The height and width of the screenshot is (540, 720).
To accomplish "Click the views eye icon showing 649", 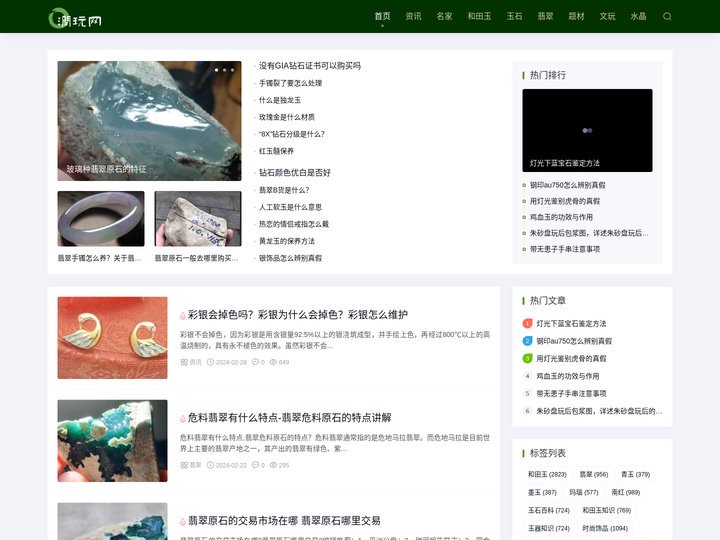I will tap(273, 362).
